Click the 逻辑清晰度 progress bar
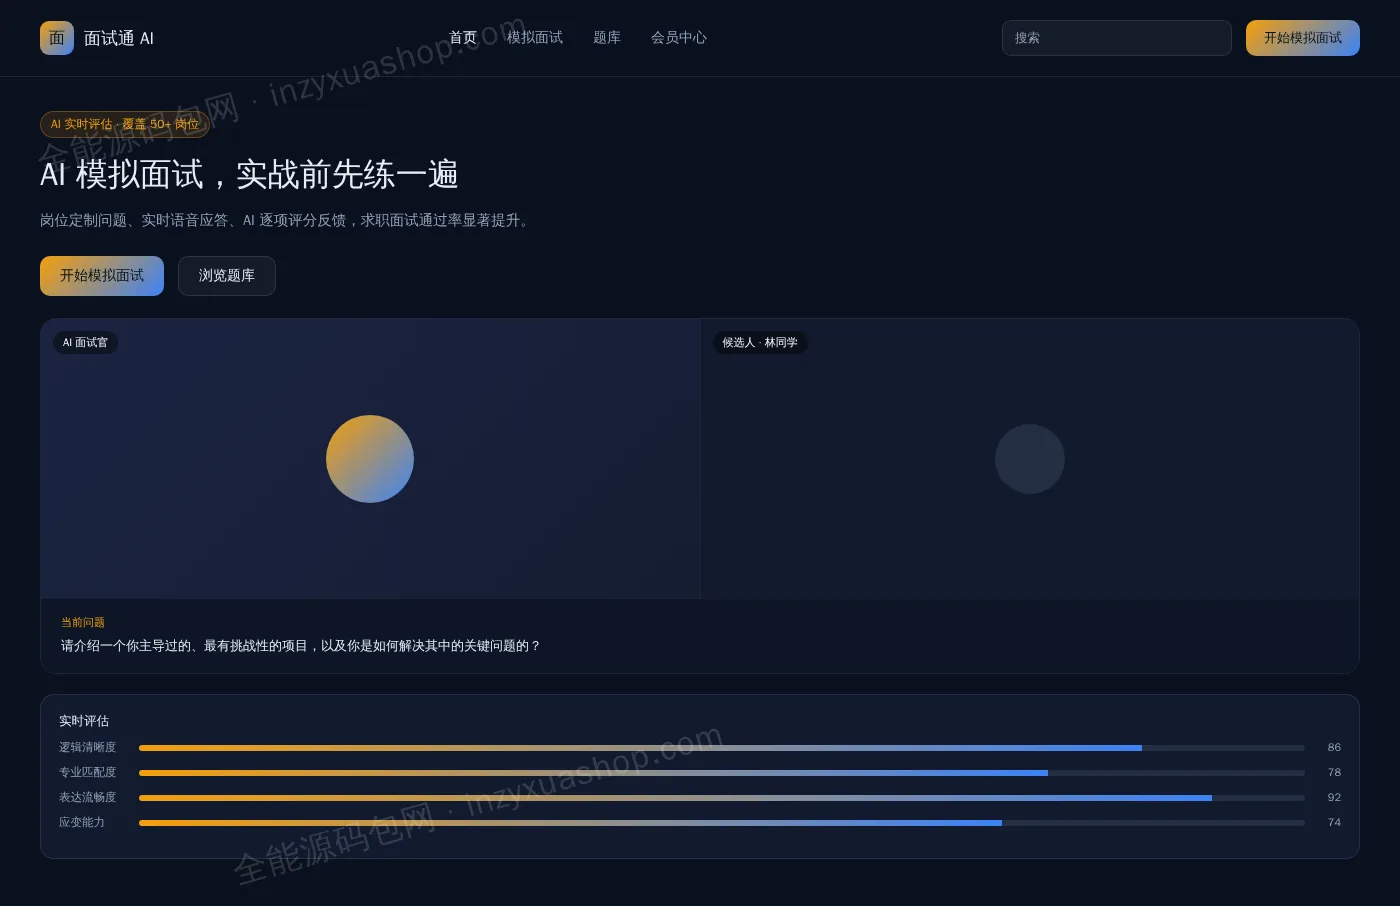This screenshot has height=906, width=1400. coord(722,748)
